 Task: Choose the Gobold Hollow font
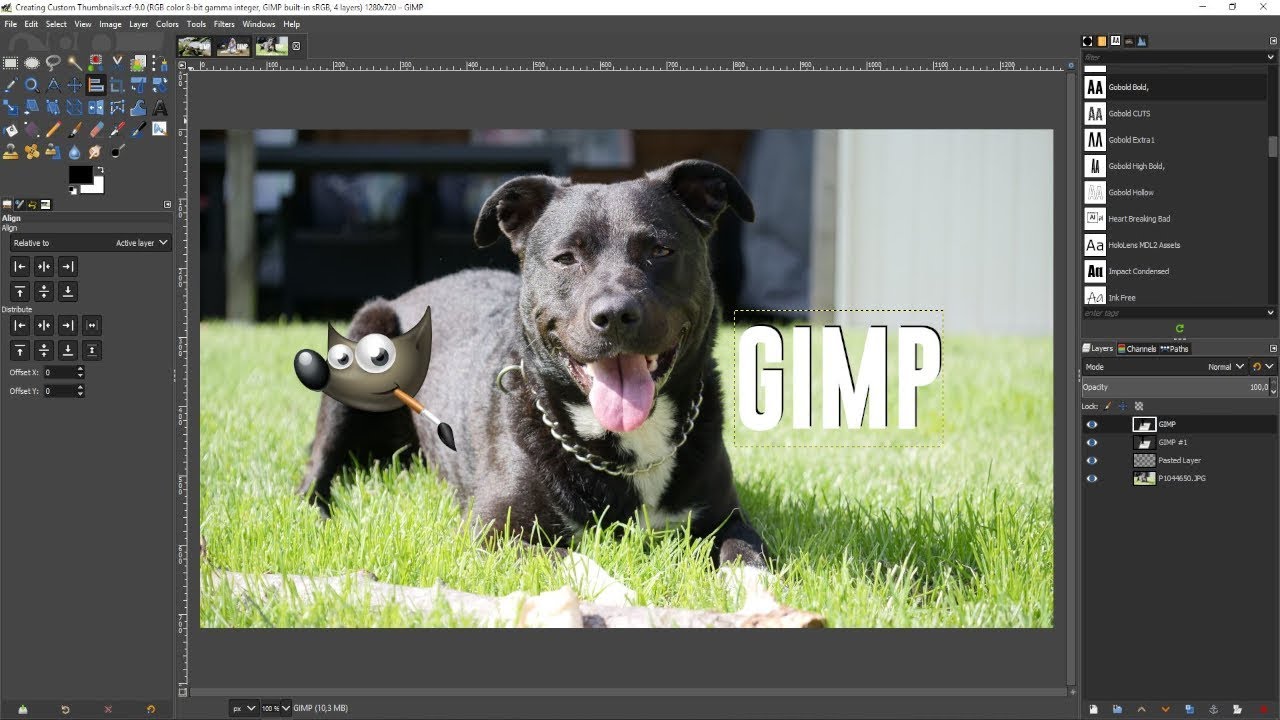(x=1175, y=192)
